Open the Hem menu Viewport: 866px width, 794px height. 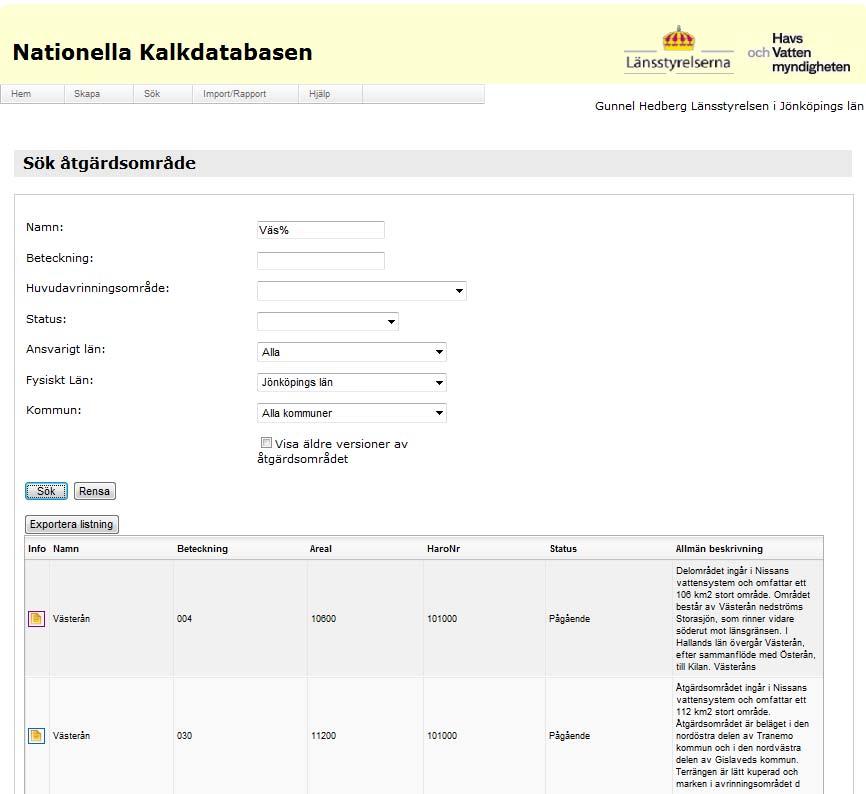[x=21, y=94]
